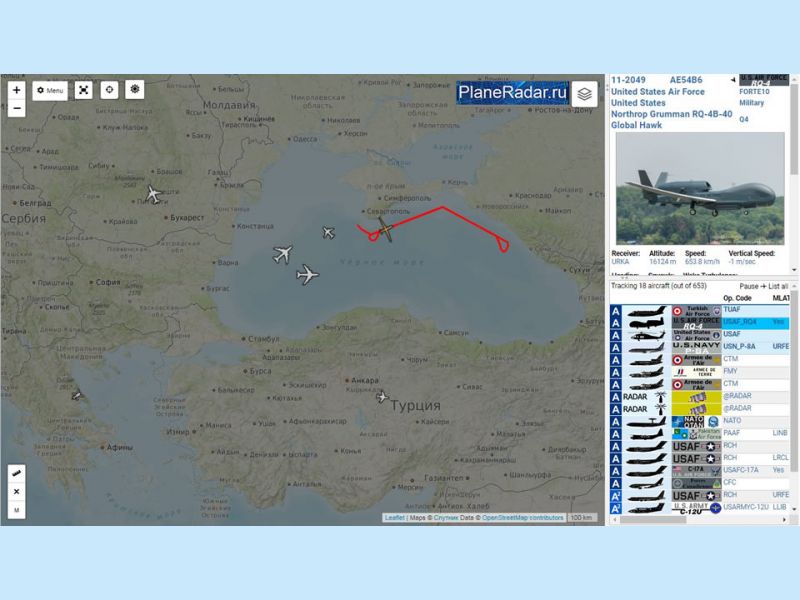Click the FORTE10 callsign
The height and width of the screenshot is (600, 800).
[754, 92]
